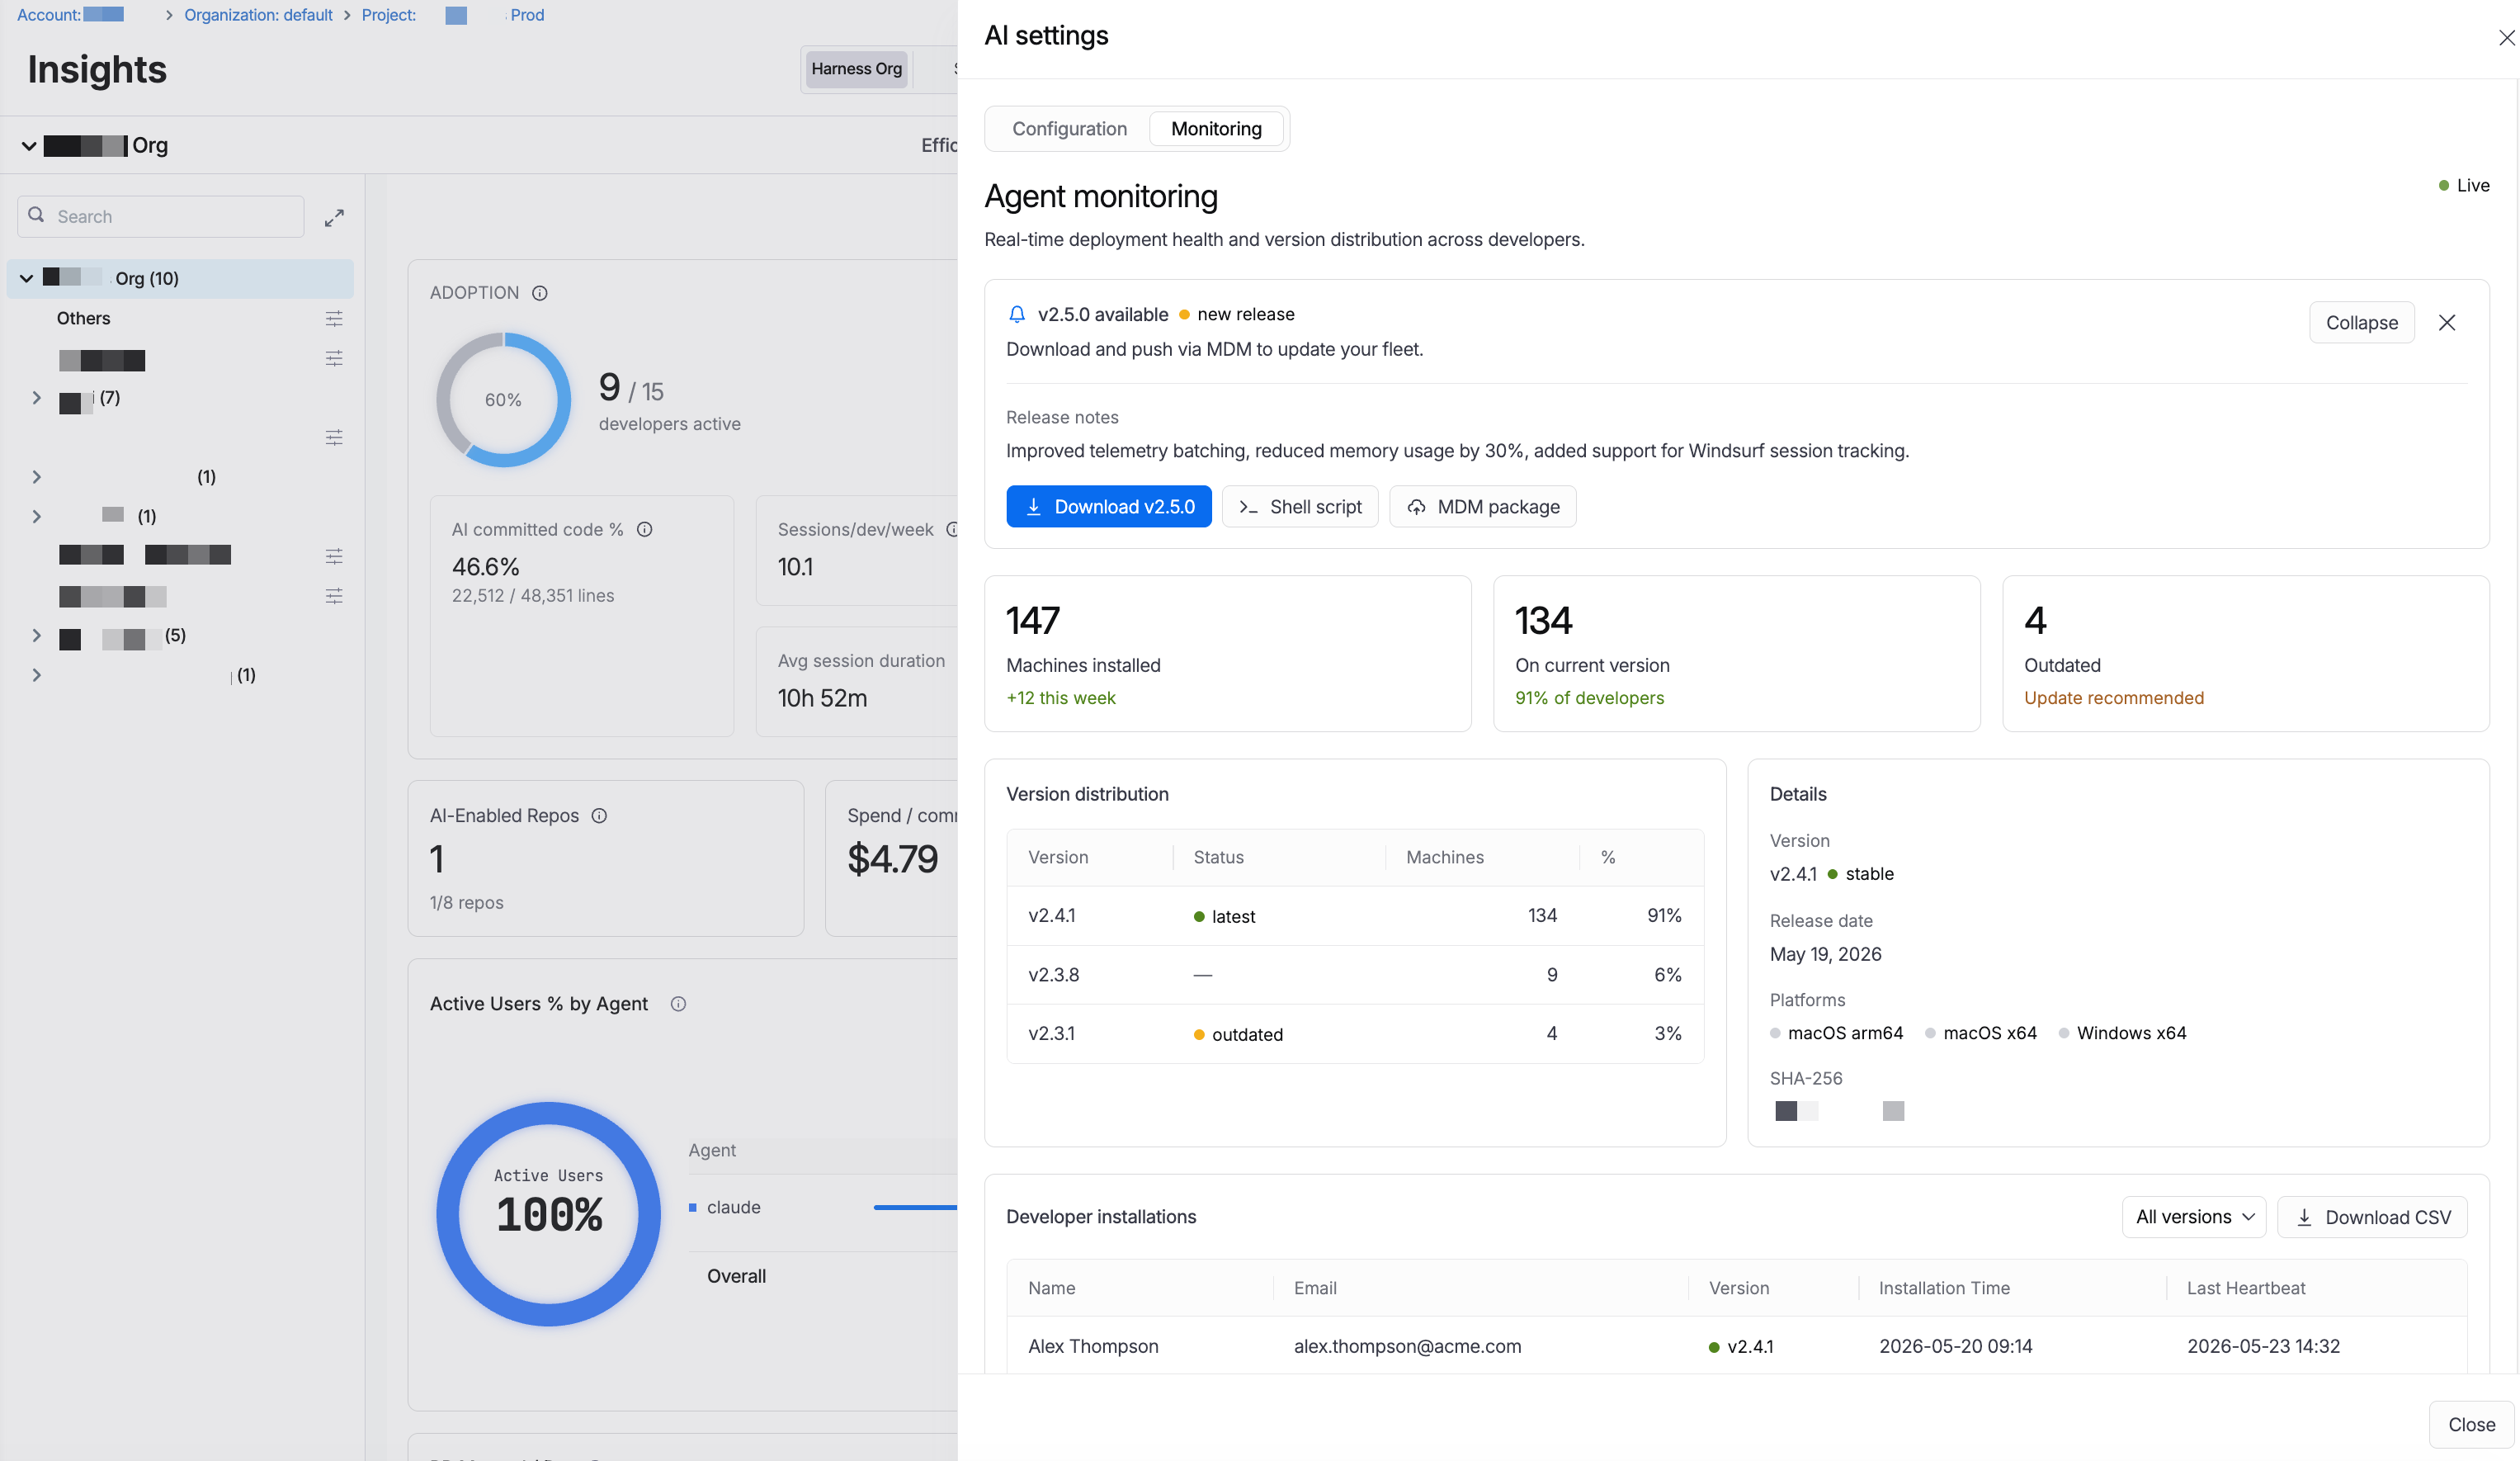This screenshot has width=2520, height=1461.
Task: Expand the tree node with (7) items
Action: (x=37, y=398)
